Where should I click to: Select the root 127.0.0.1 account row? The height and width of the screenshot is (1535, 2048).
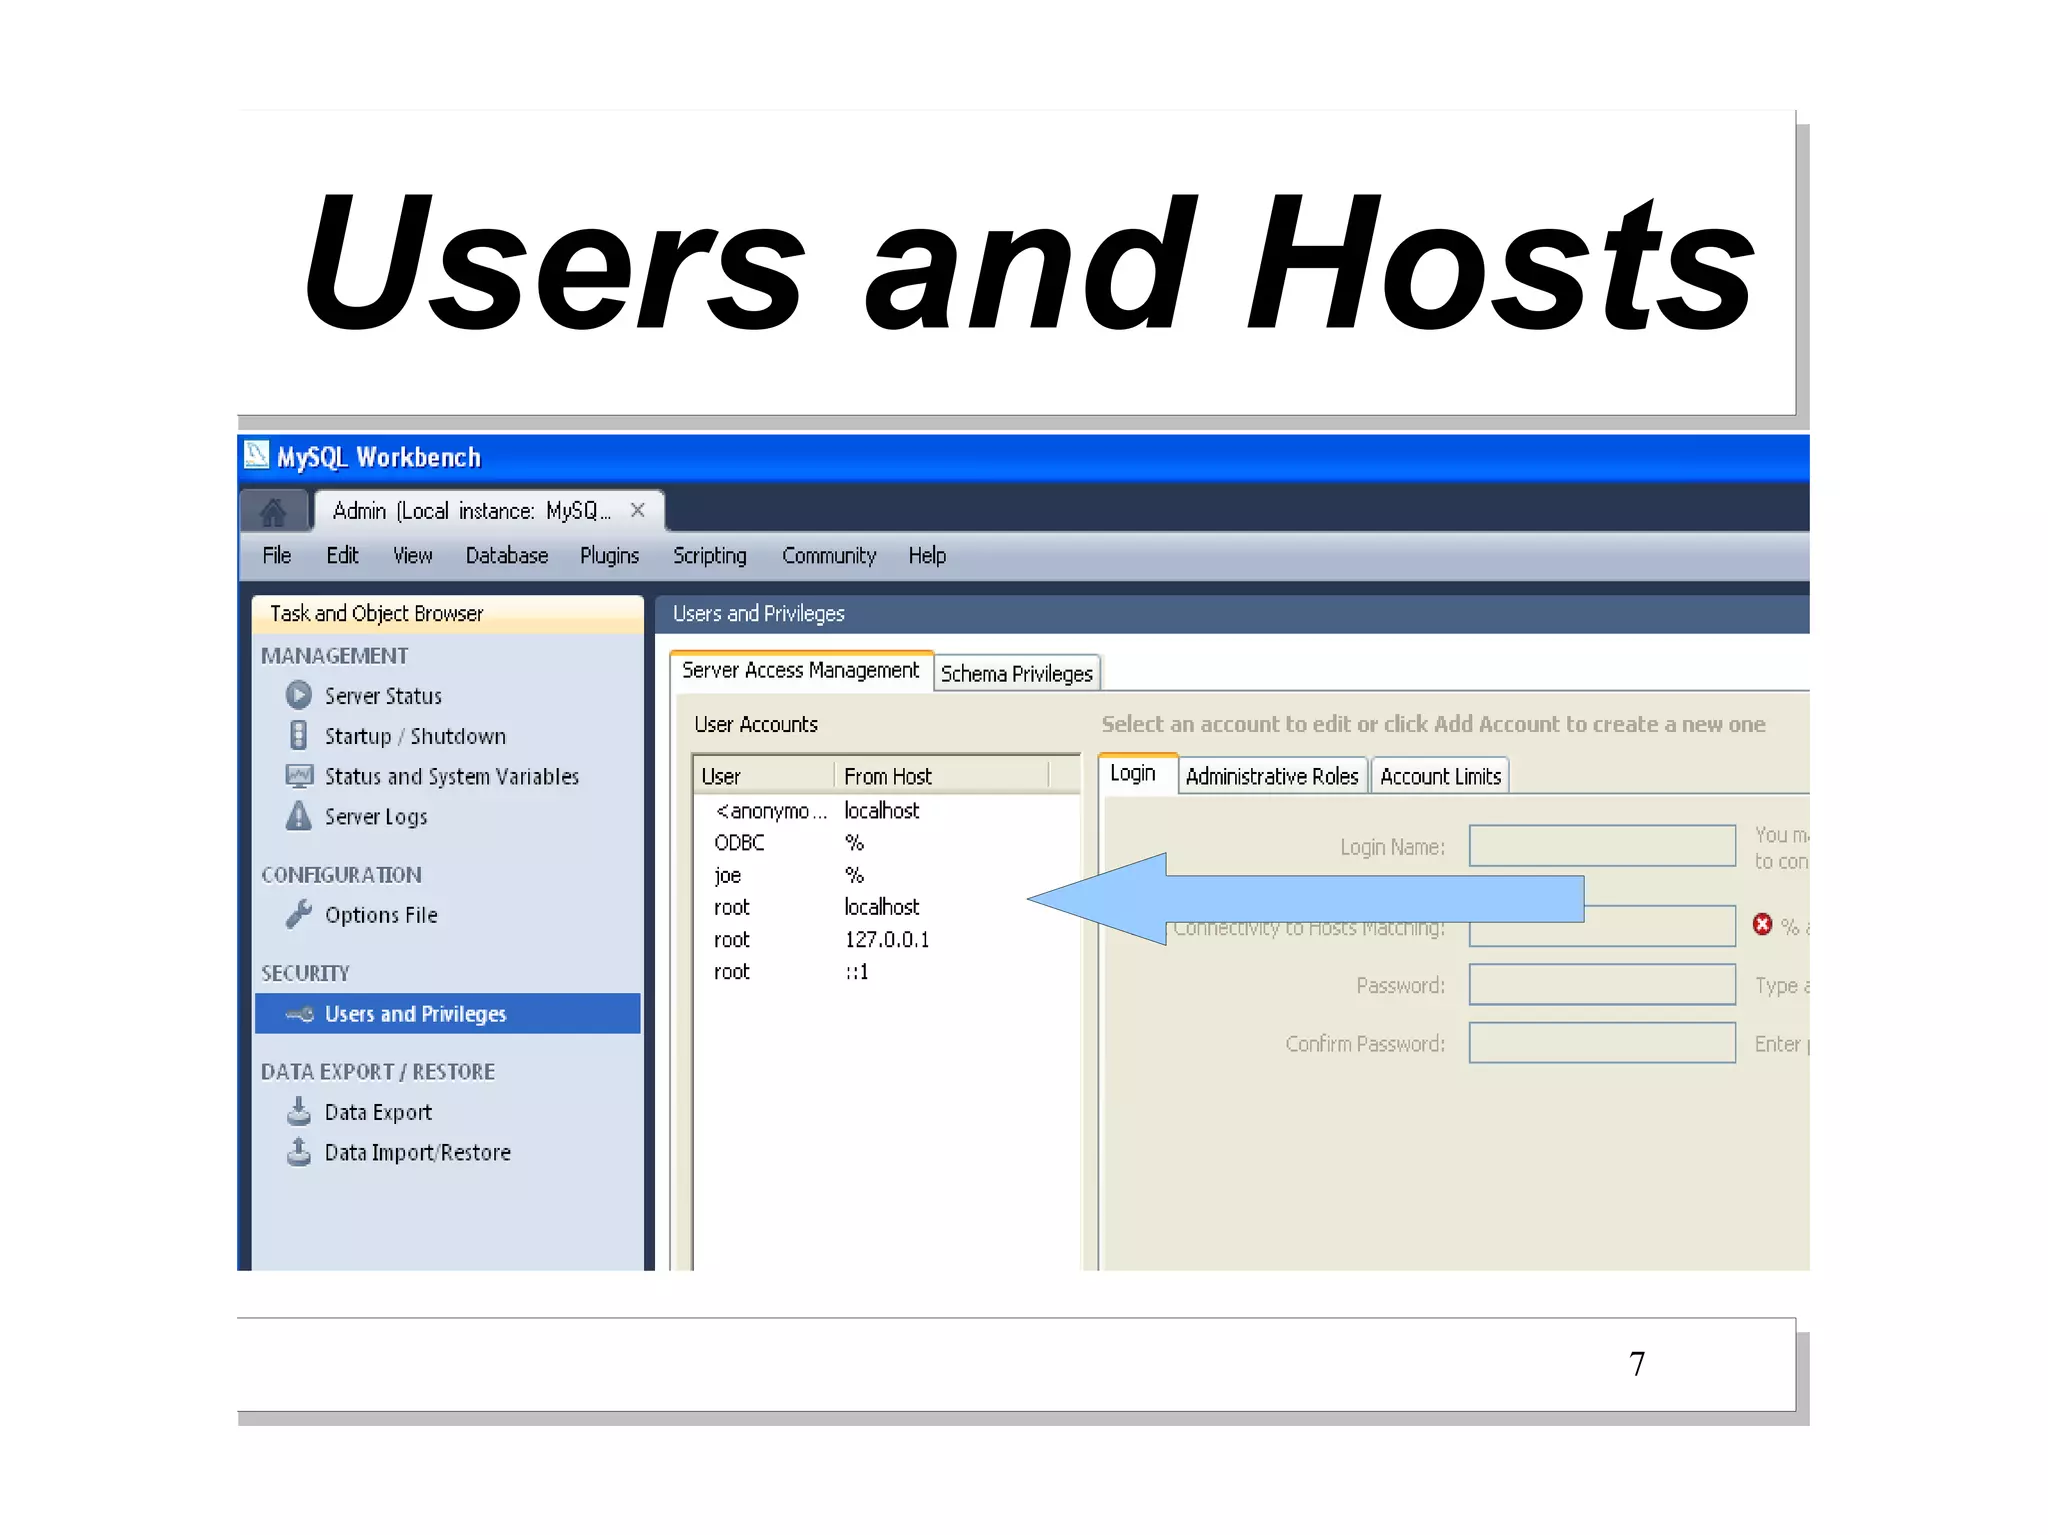point(886,939)
